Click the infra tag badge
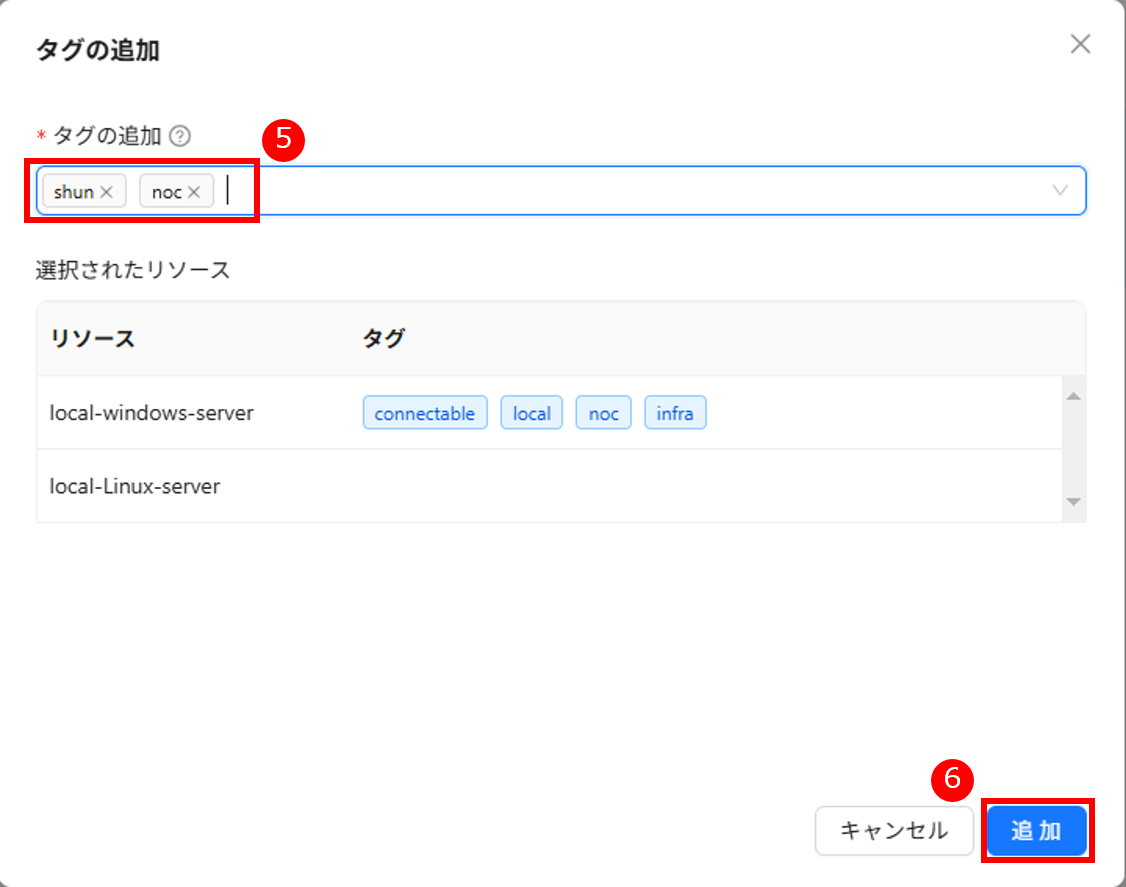This screenshot has height=887, width=1126. (x=675, y=413)
